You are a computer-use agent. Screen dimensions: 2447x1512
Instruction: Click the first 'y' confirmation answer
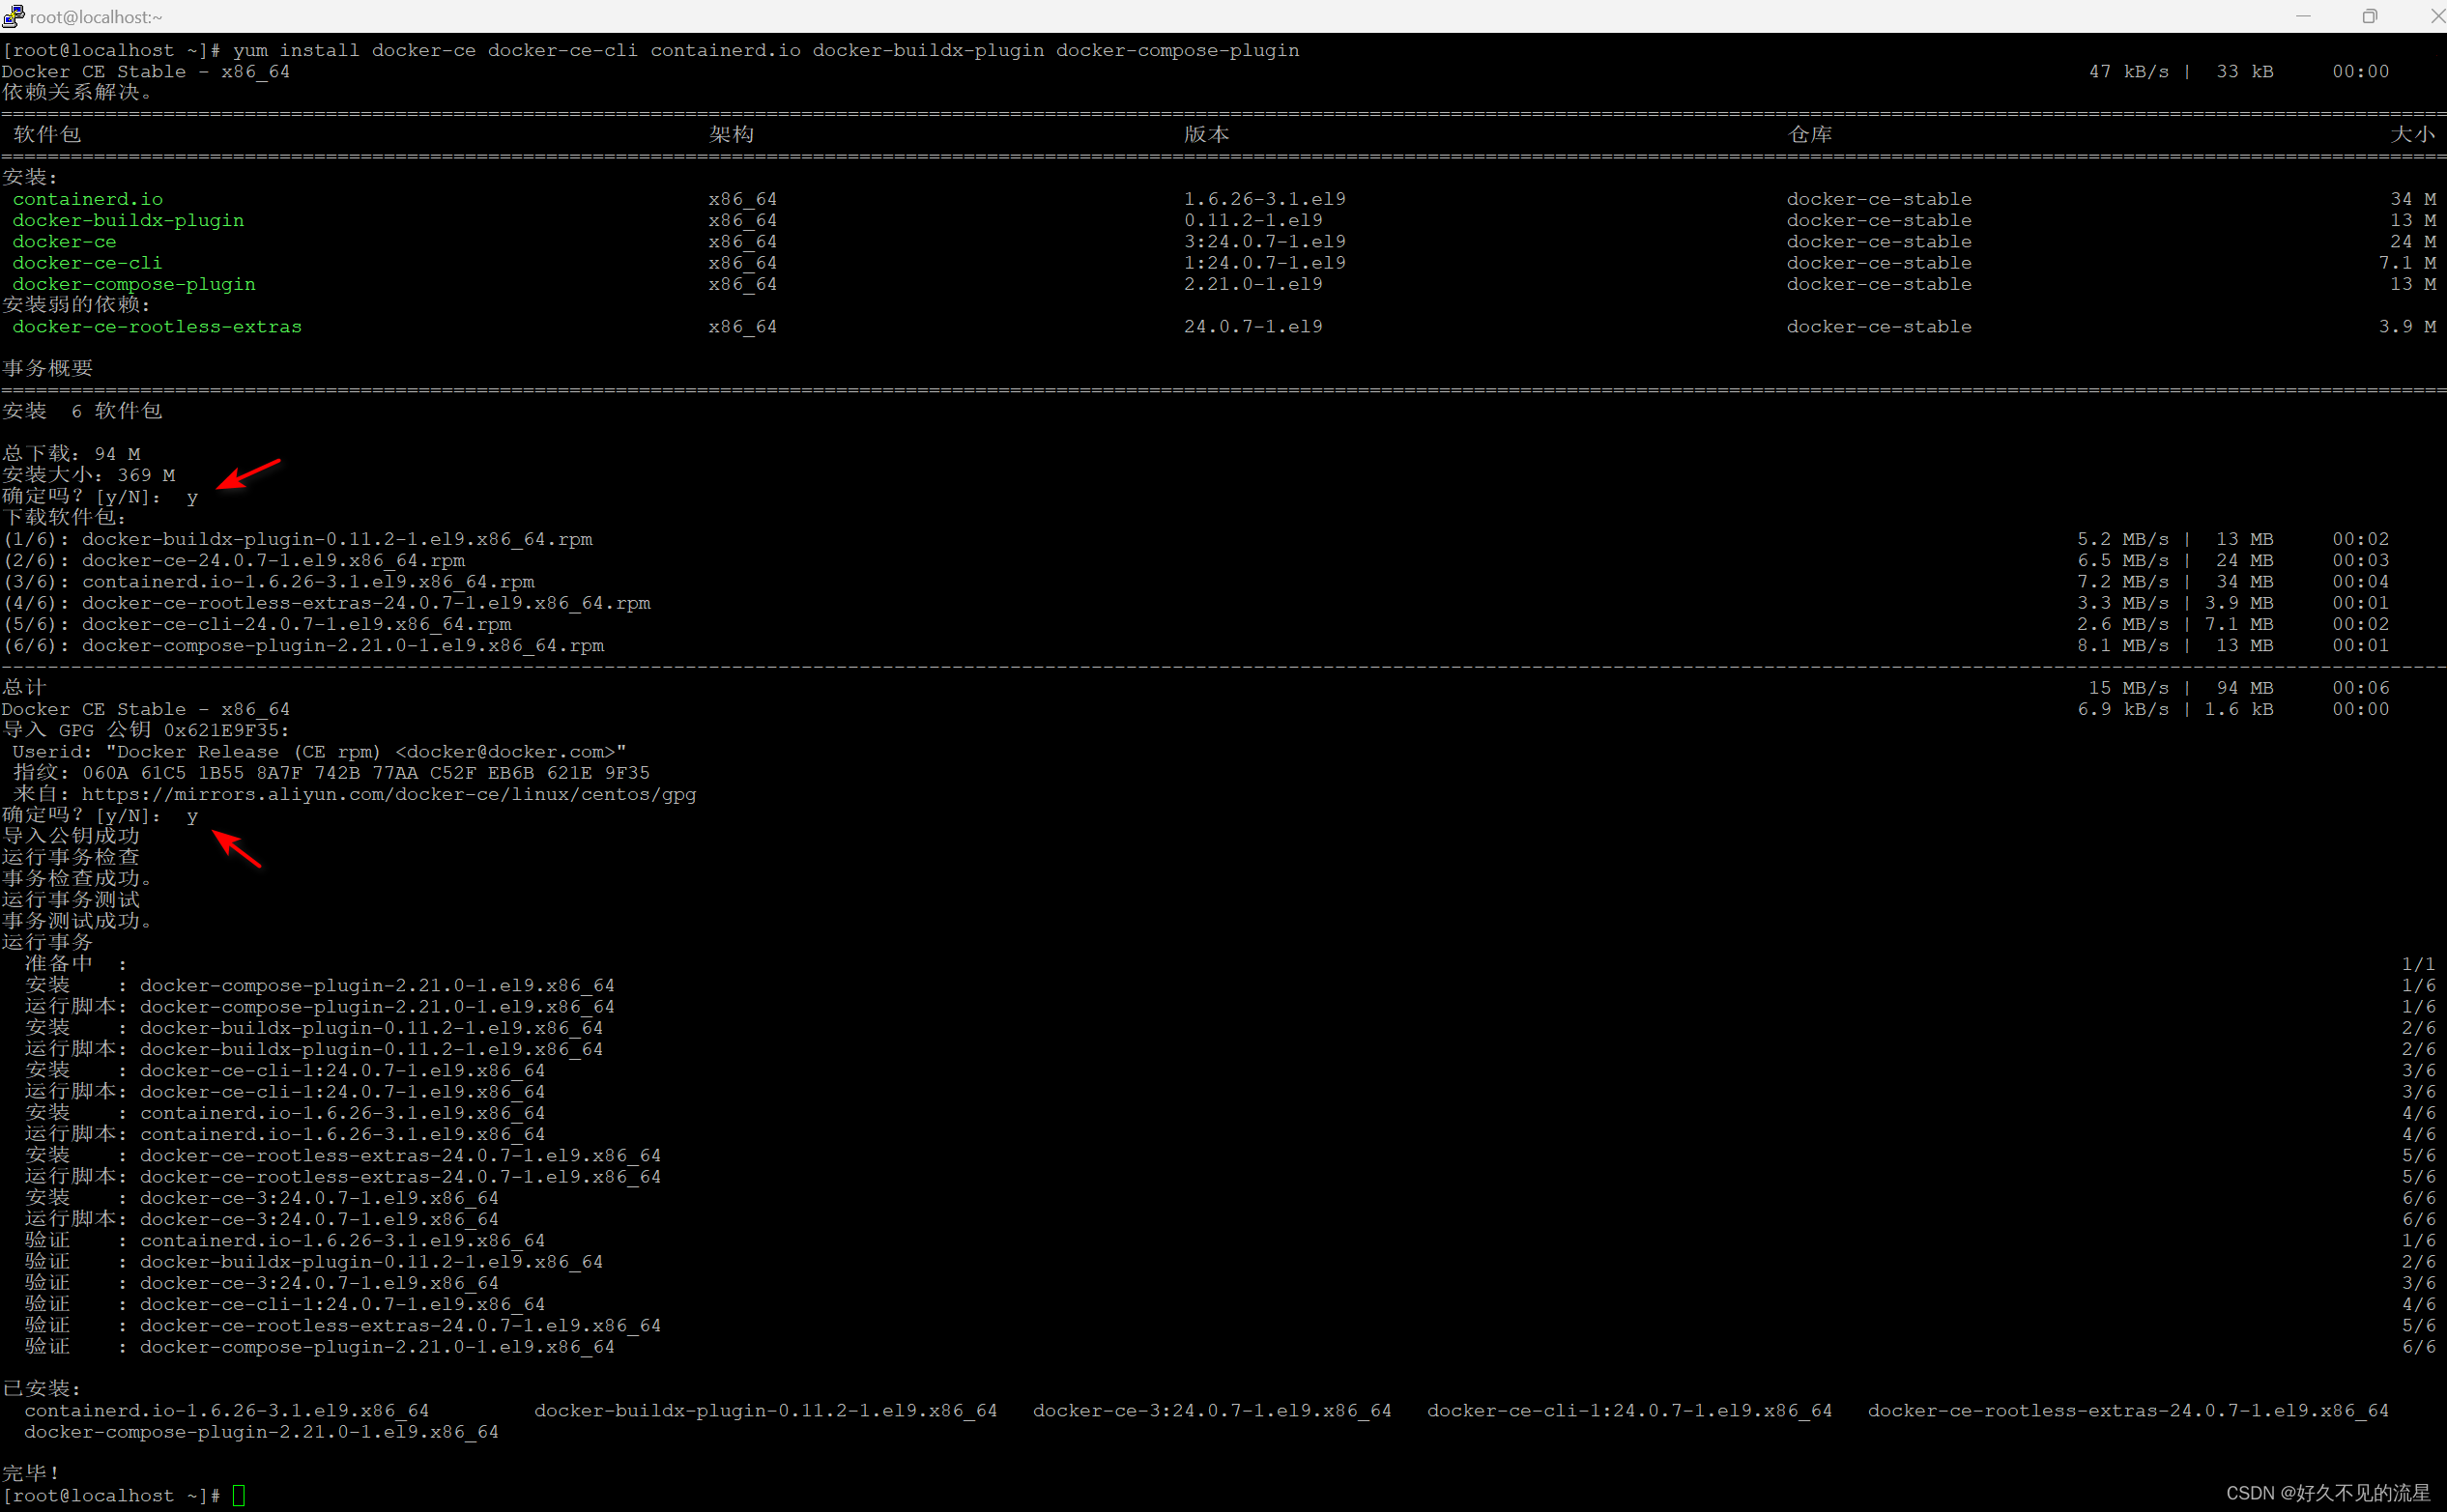click(x=192, y=497)
